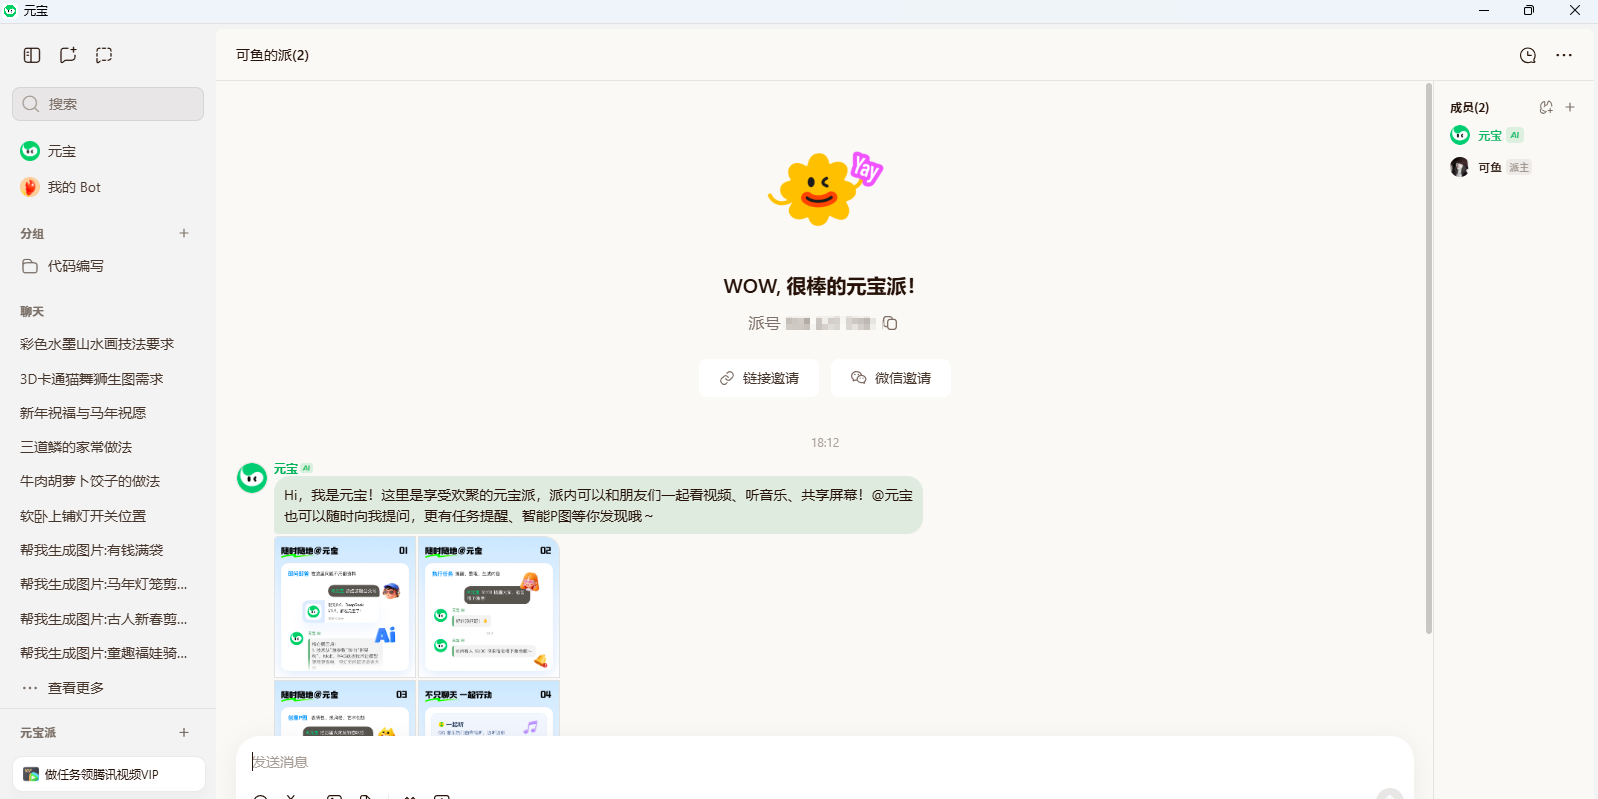Screen dimensions: 1598x799
Task: Open 我的 Bot in the sidebar
Action: [x=74, y=187]
